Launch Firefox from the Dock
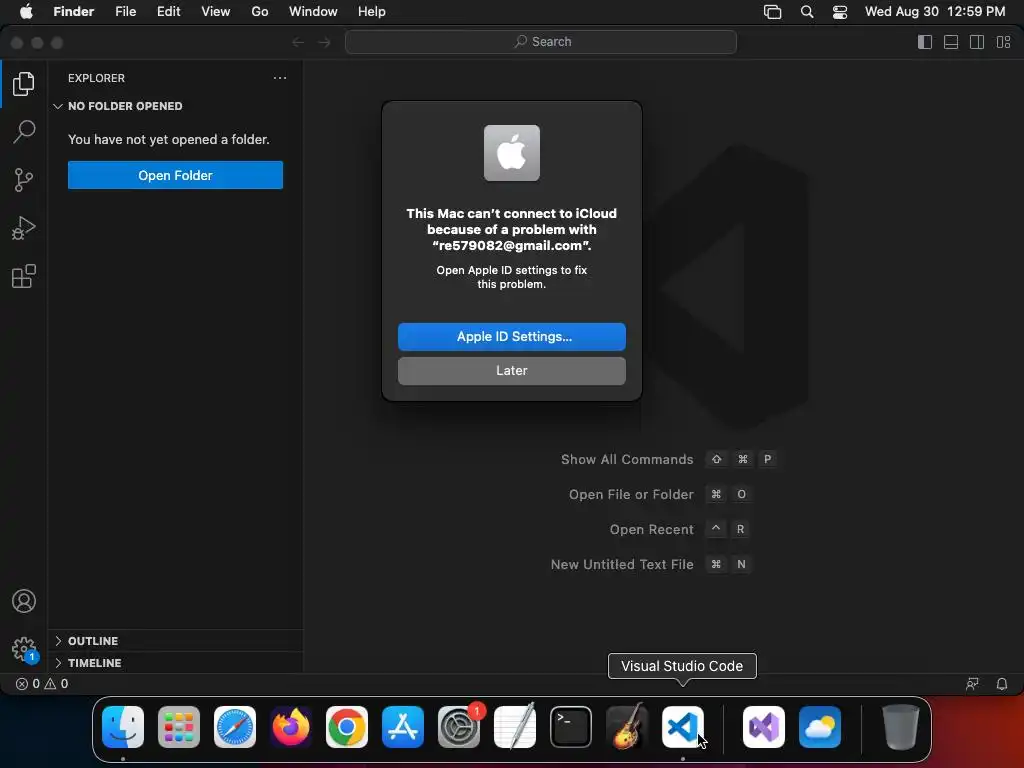Viewport: 1024px width, 768px height. pos(291,727)
